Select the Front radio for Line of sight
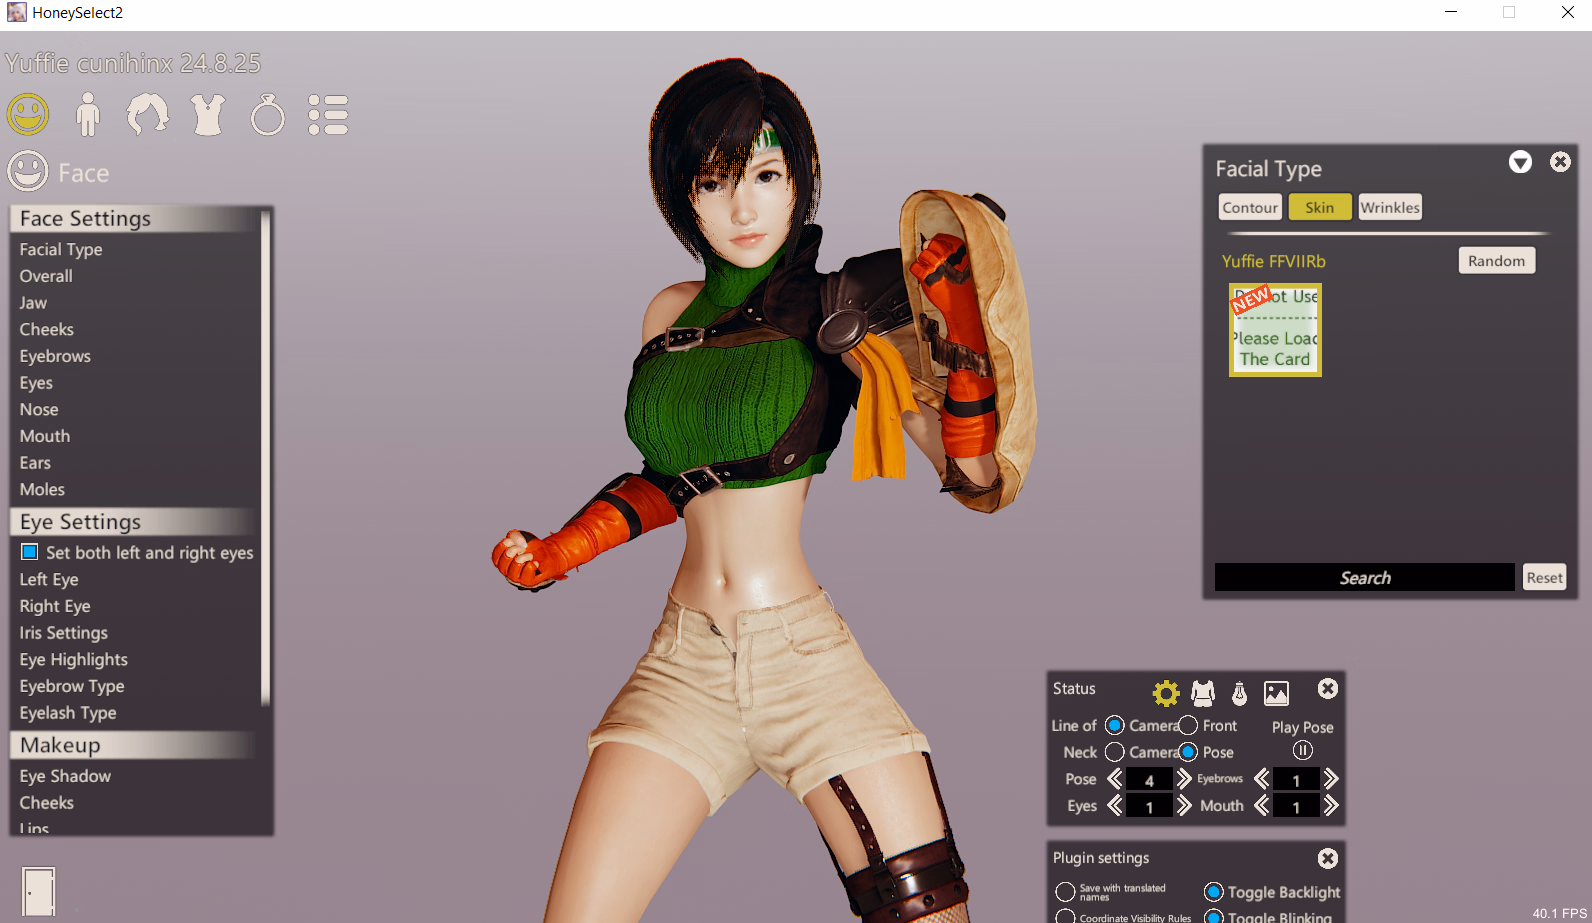This screenshot has width=1592, height=923. click(1188, 726)
